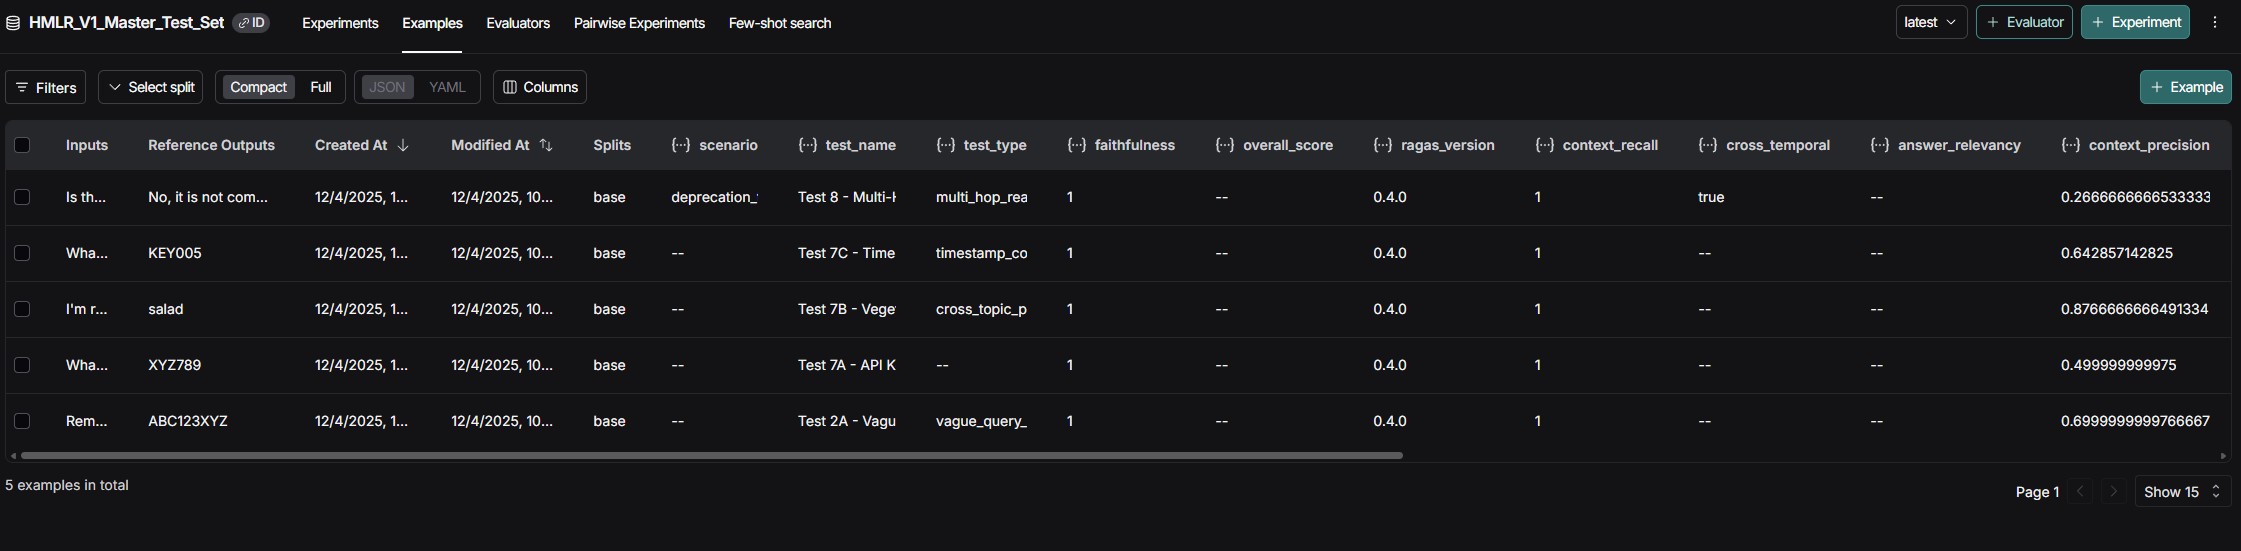Toggle the select-all header checkbox

tap(22, 145)
